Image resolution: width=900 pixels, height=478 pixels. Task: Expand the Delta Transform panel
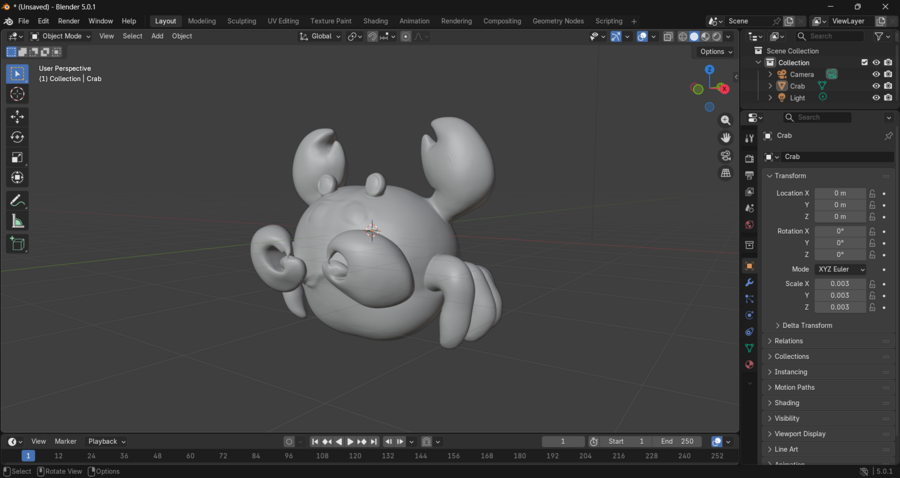pyautogui.click(x=806, y=325)
